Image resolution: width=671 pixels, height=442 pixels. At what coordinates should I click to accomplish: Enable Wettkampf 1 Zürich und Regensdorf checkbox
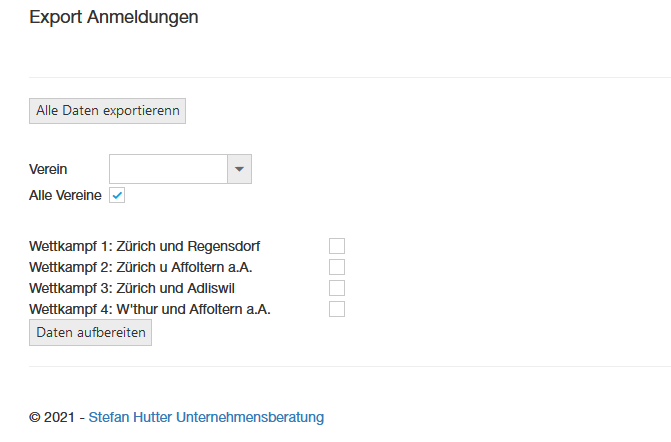337,246
